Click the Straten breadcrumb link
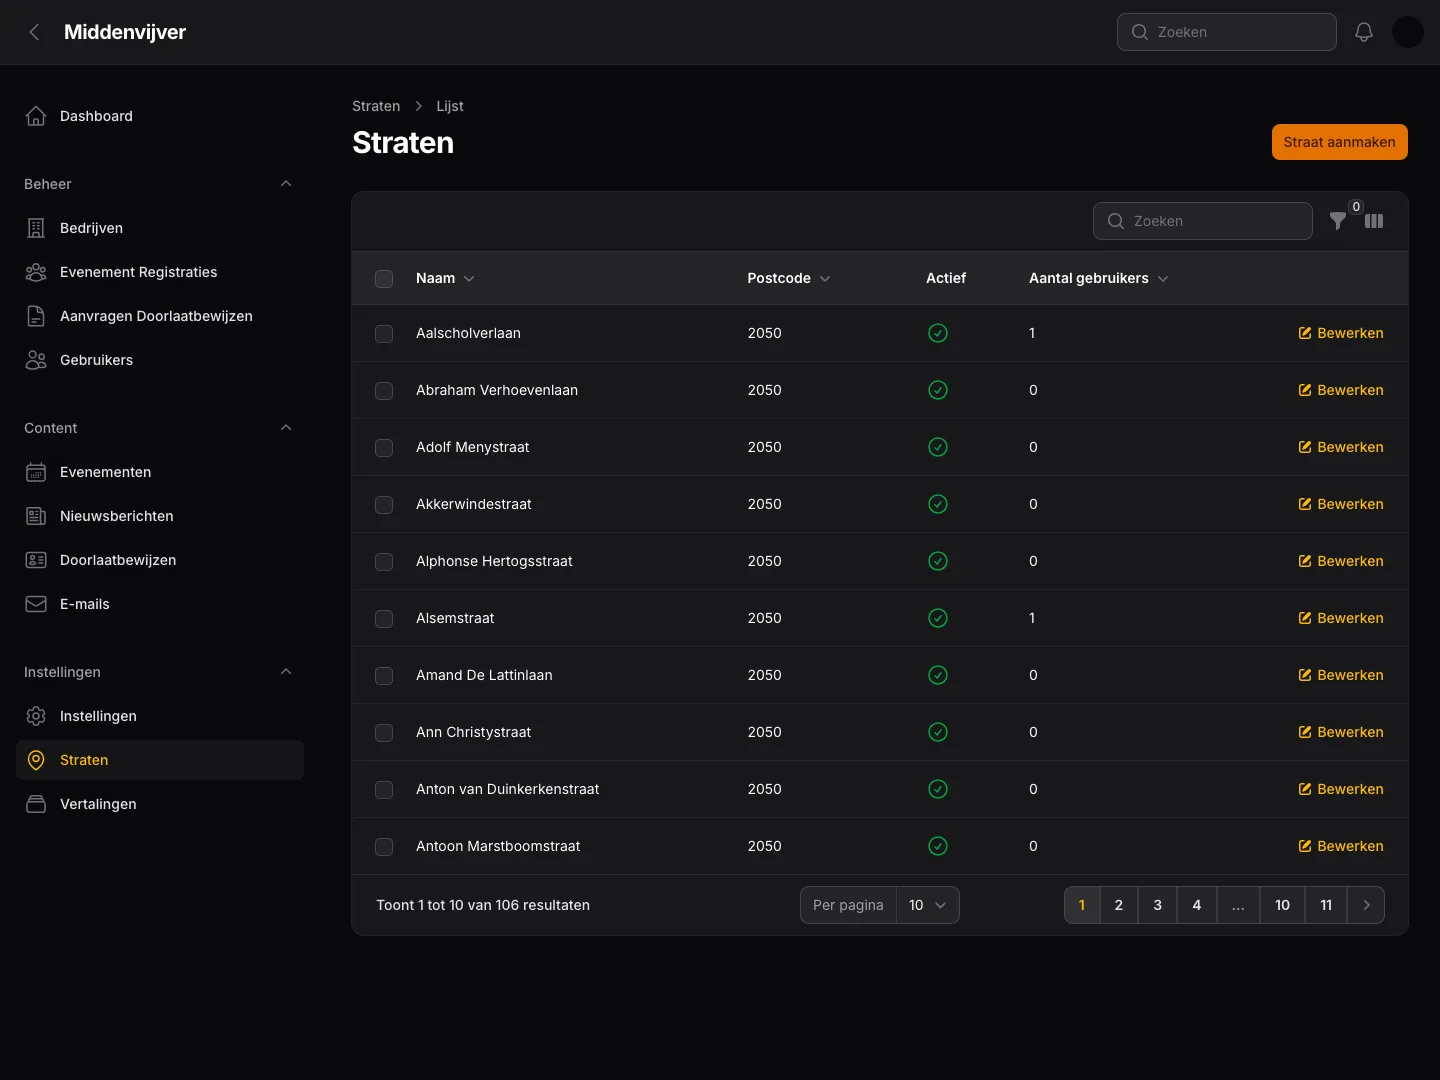Image resolution: width=1440 pixels, height=1080 pixels. tap(376, 106)
